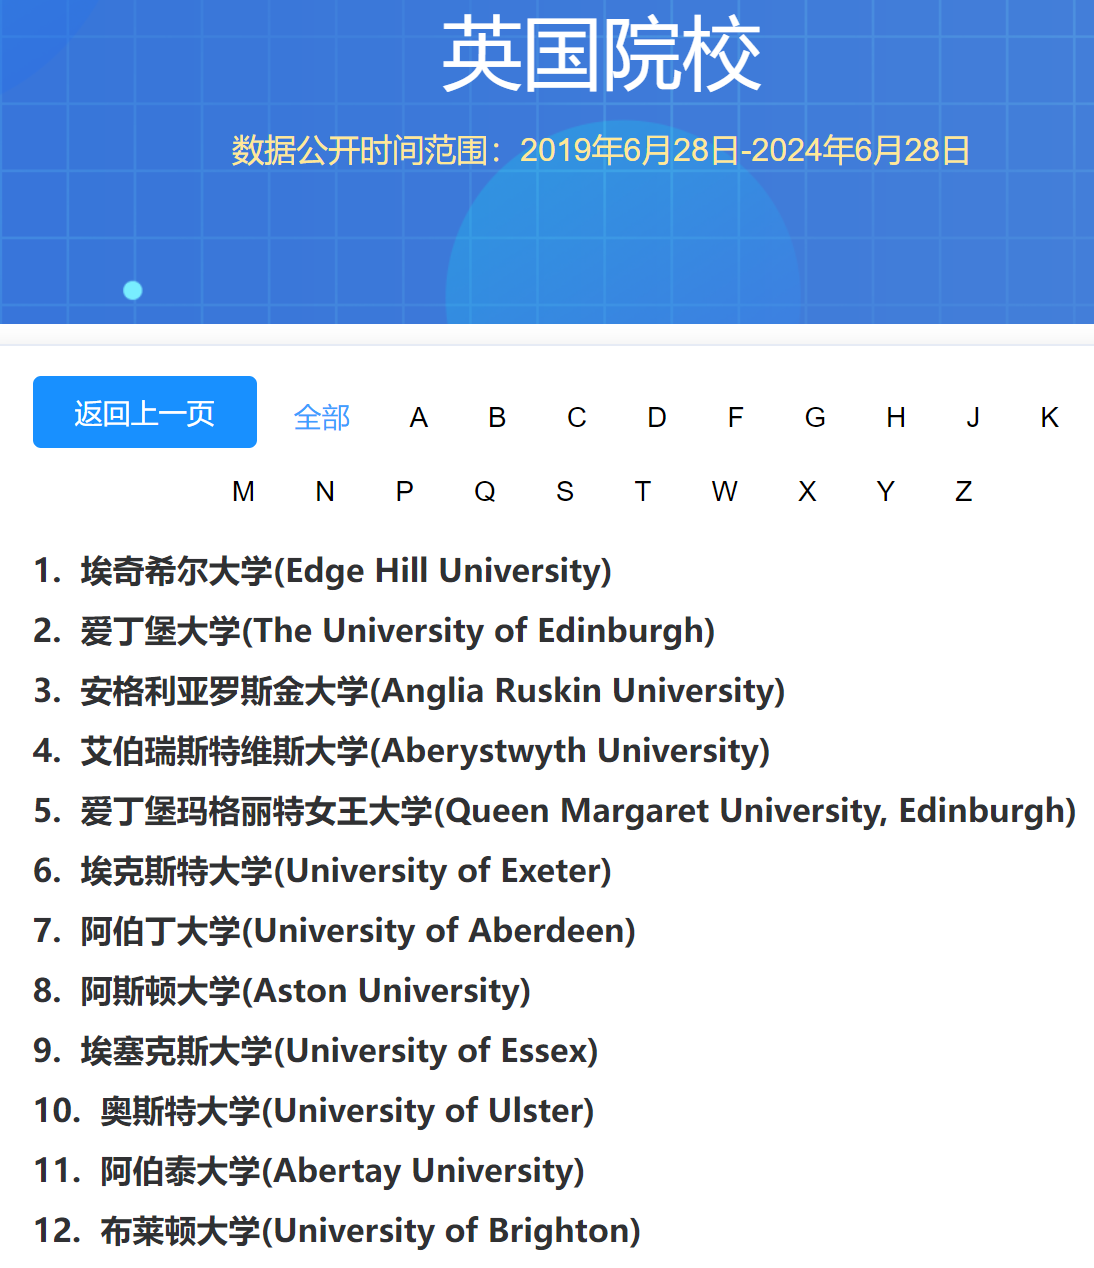Screen dimensions: 1094x1268
Task: Filter schools by letter Q
Action: coord(485,491)
